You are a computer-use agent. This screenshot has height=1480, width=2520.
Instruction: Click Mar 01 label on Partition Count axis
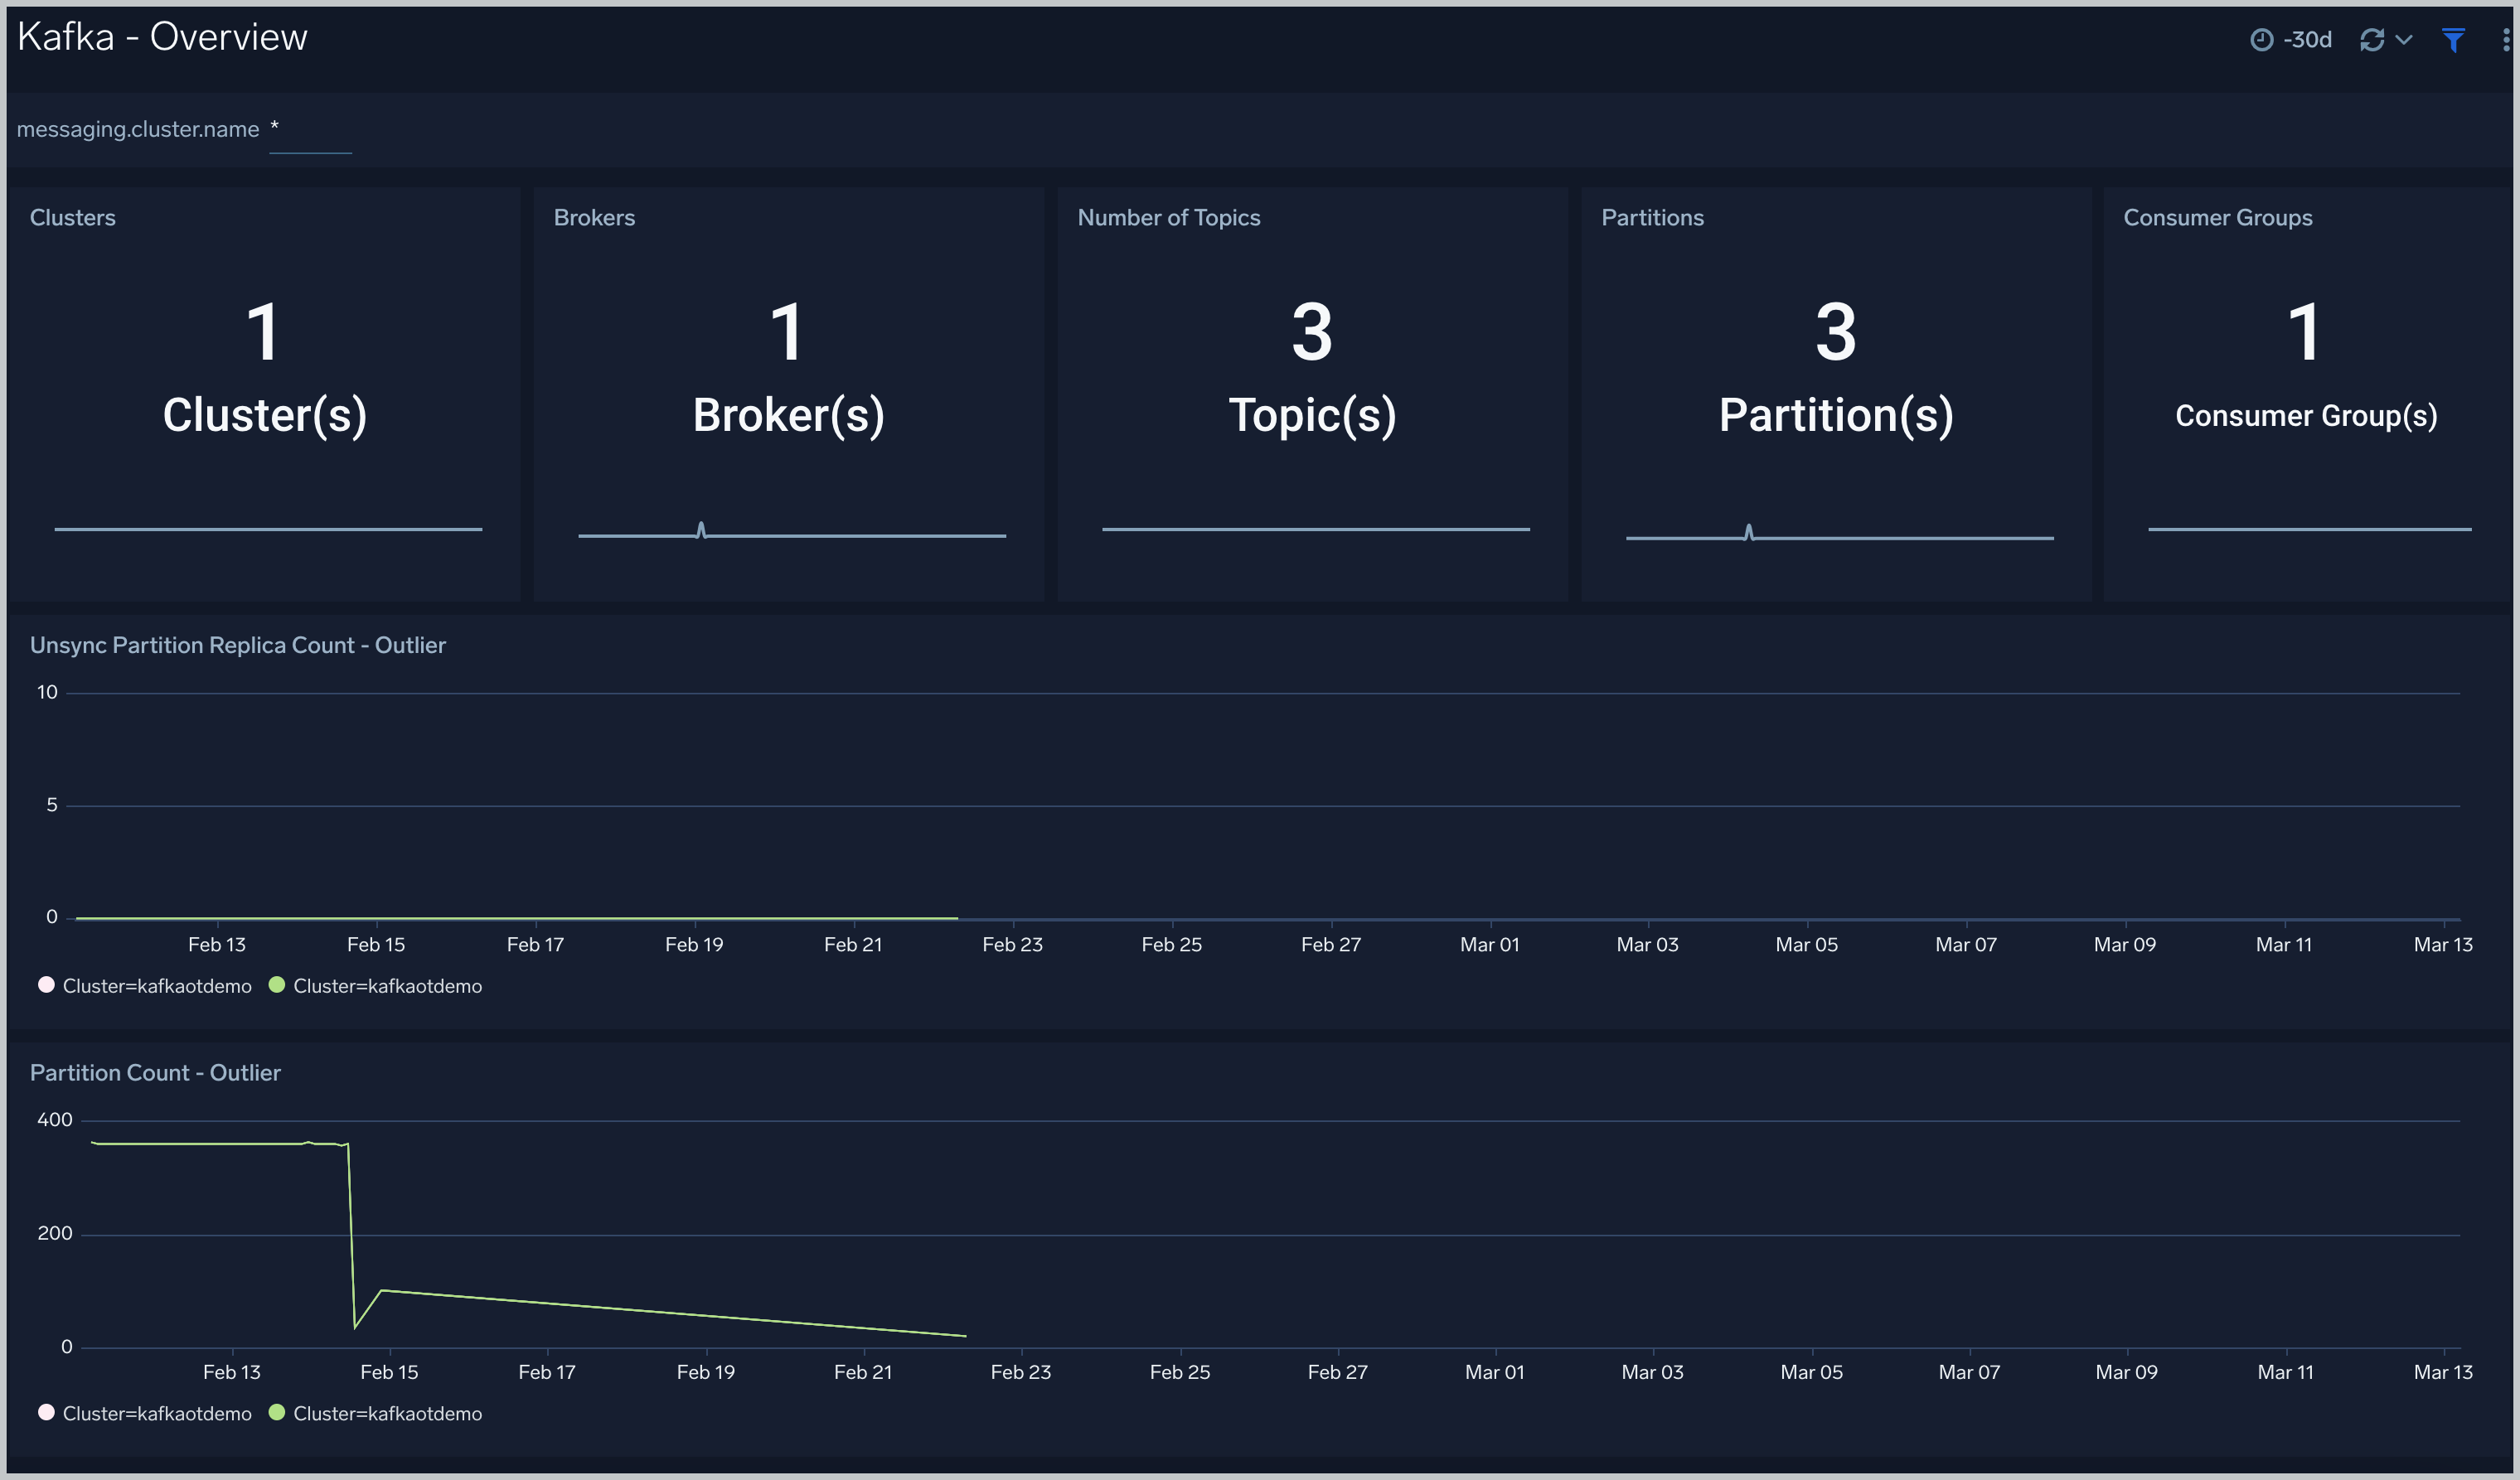1495,1373
